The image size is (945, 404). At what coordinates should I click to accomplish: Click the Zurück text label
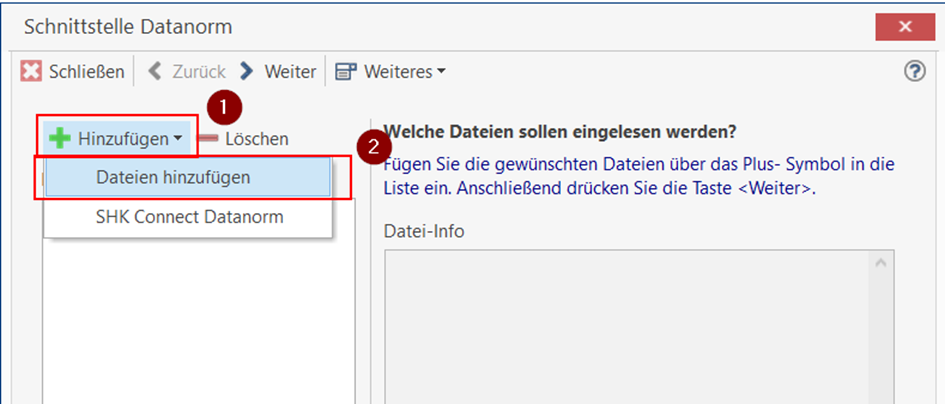coord(198,72)
